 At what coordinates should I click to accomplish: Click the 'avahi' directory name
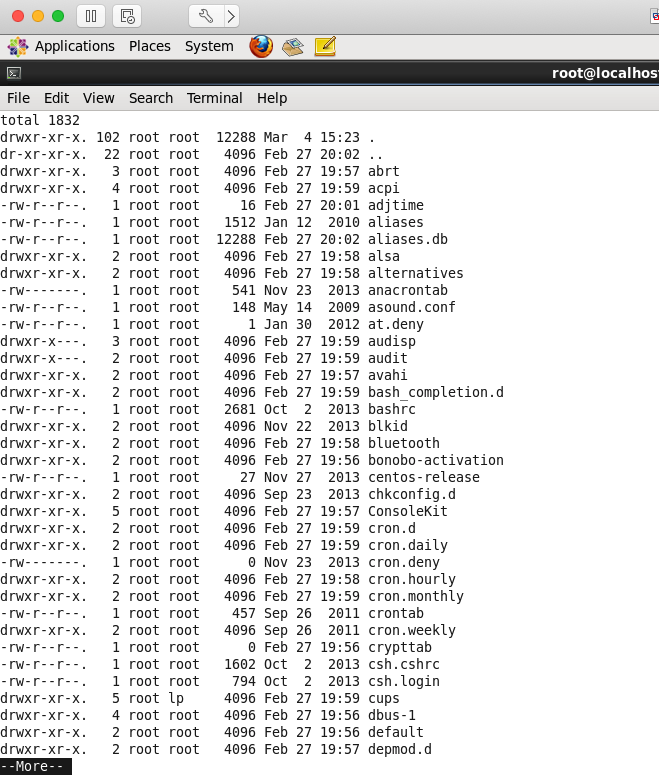point(387,376)
